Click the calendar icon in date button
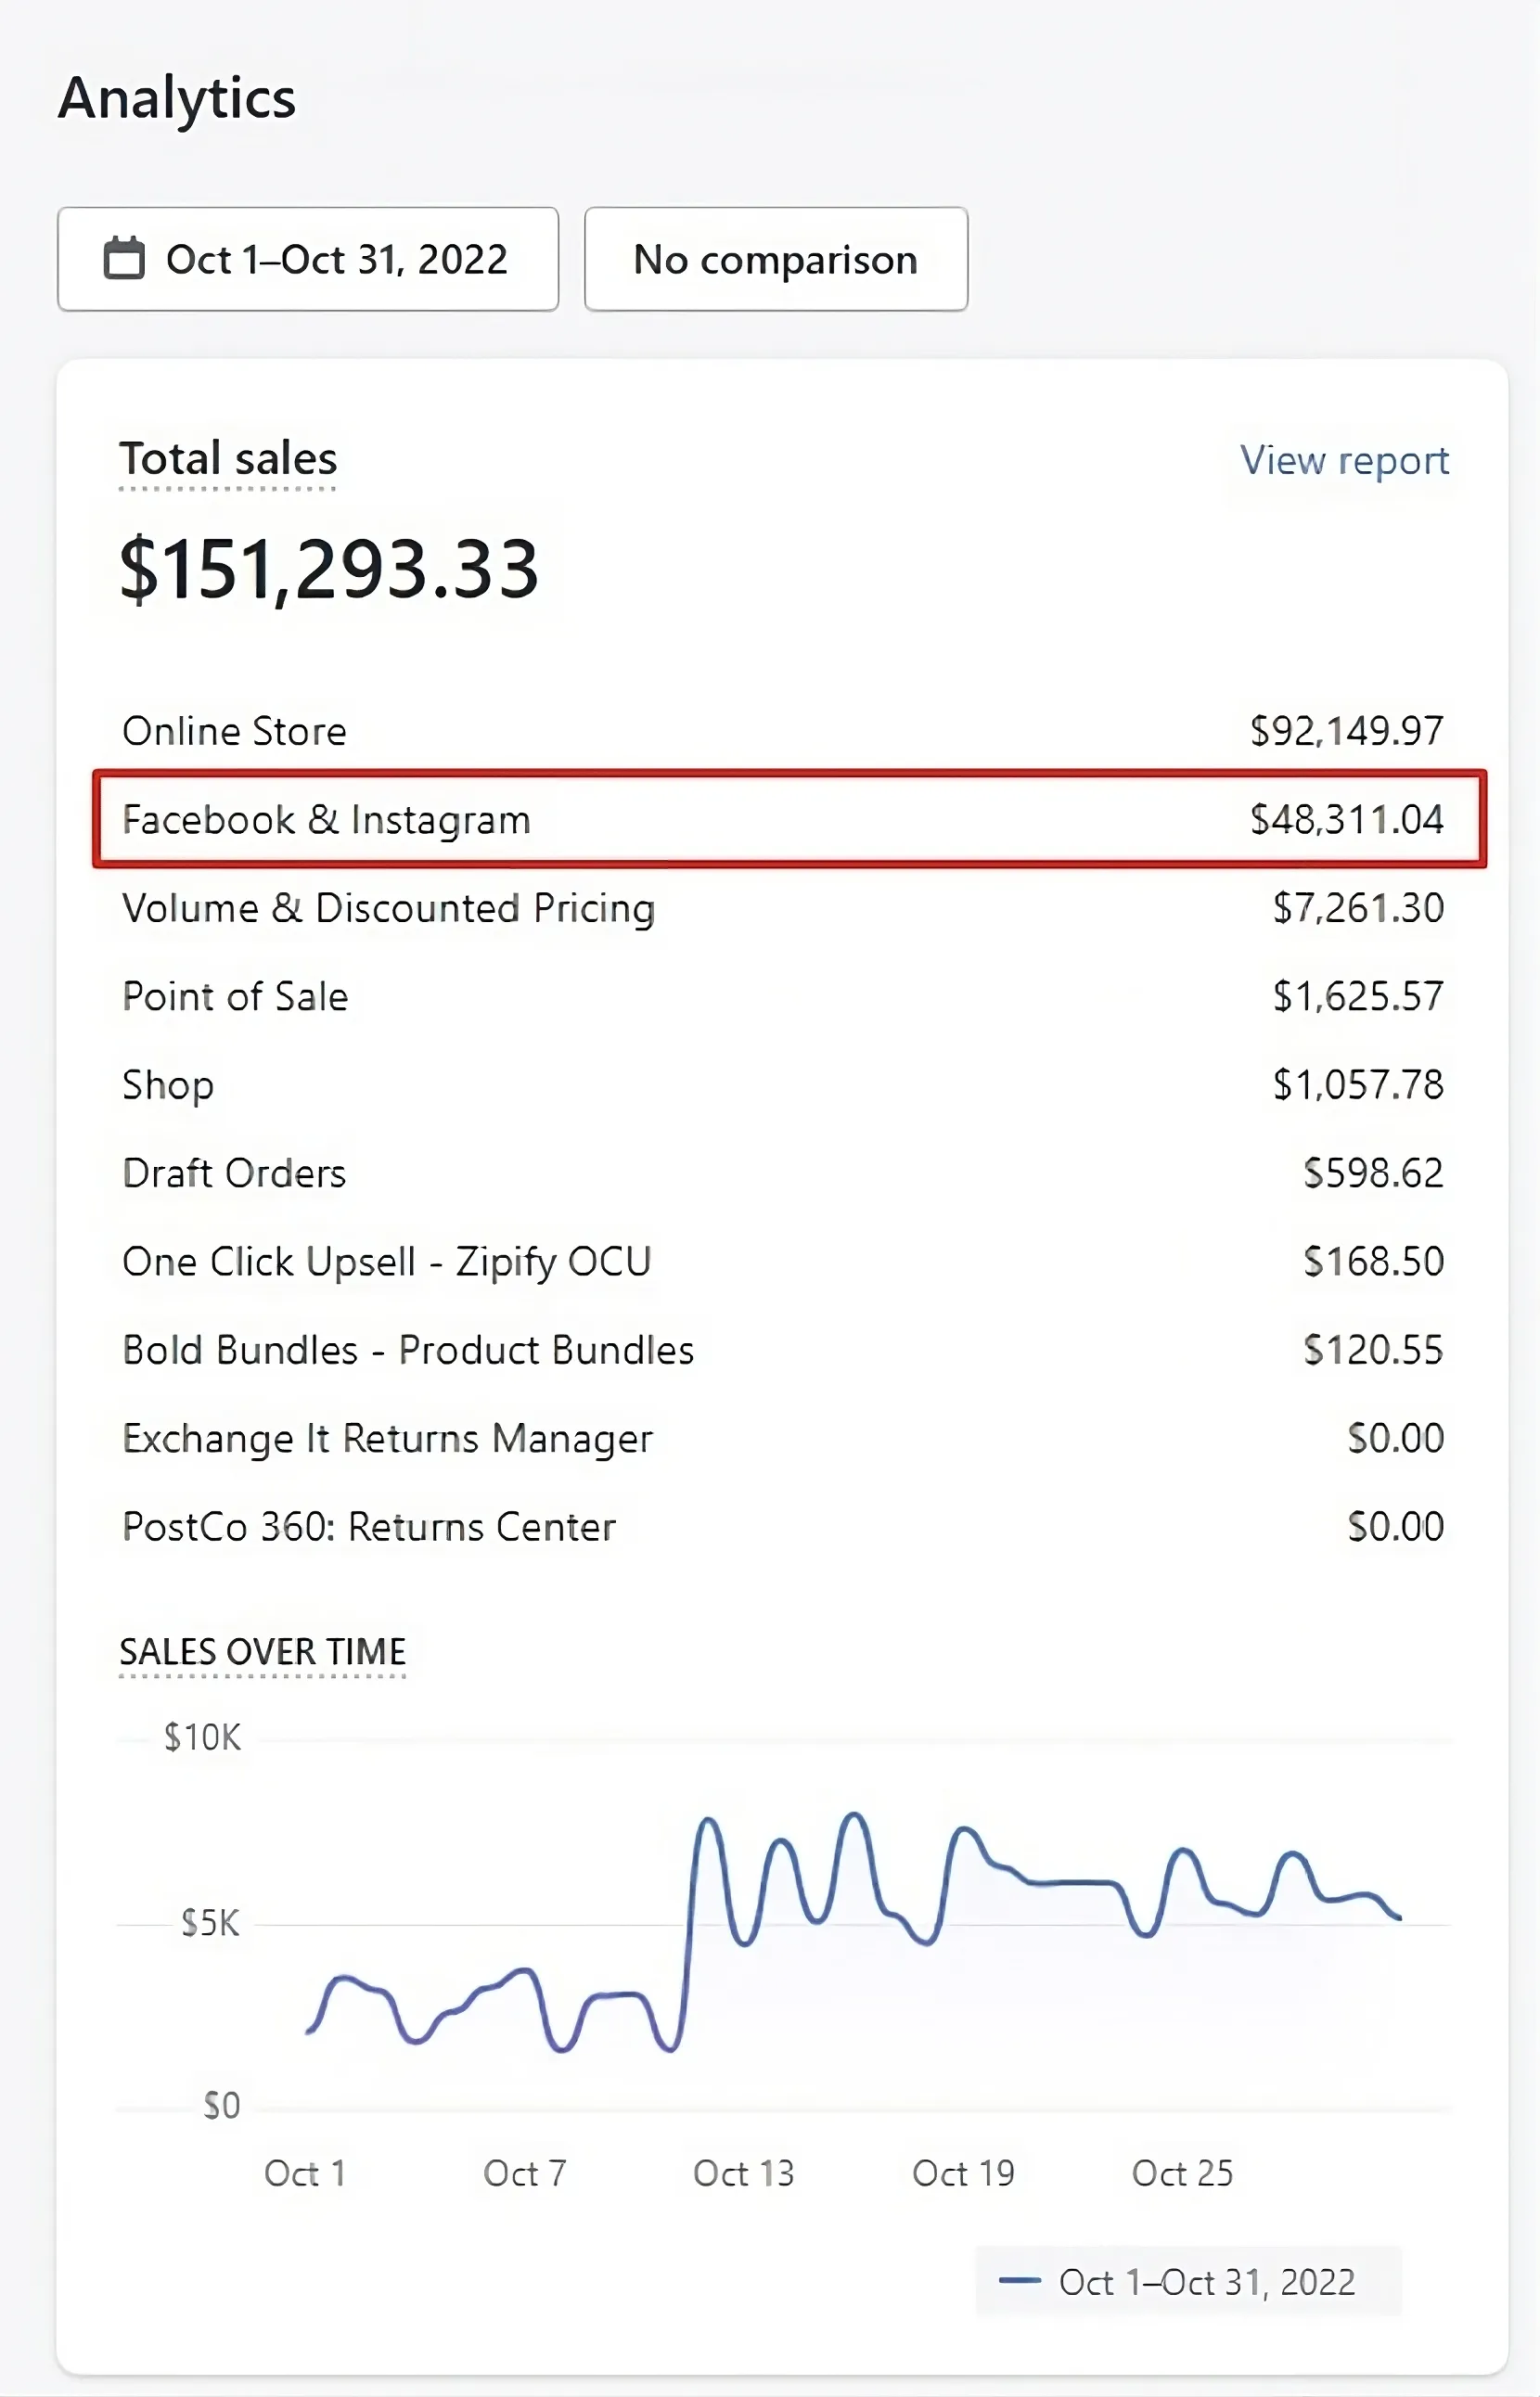This screenshot has width=1540, height=2397. (x=124, y=259)
